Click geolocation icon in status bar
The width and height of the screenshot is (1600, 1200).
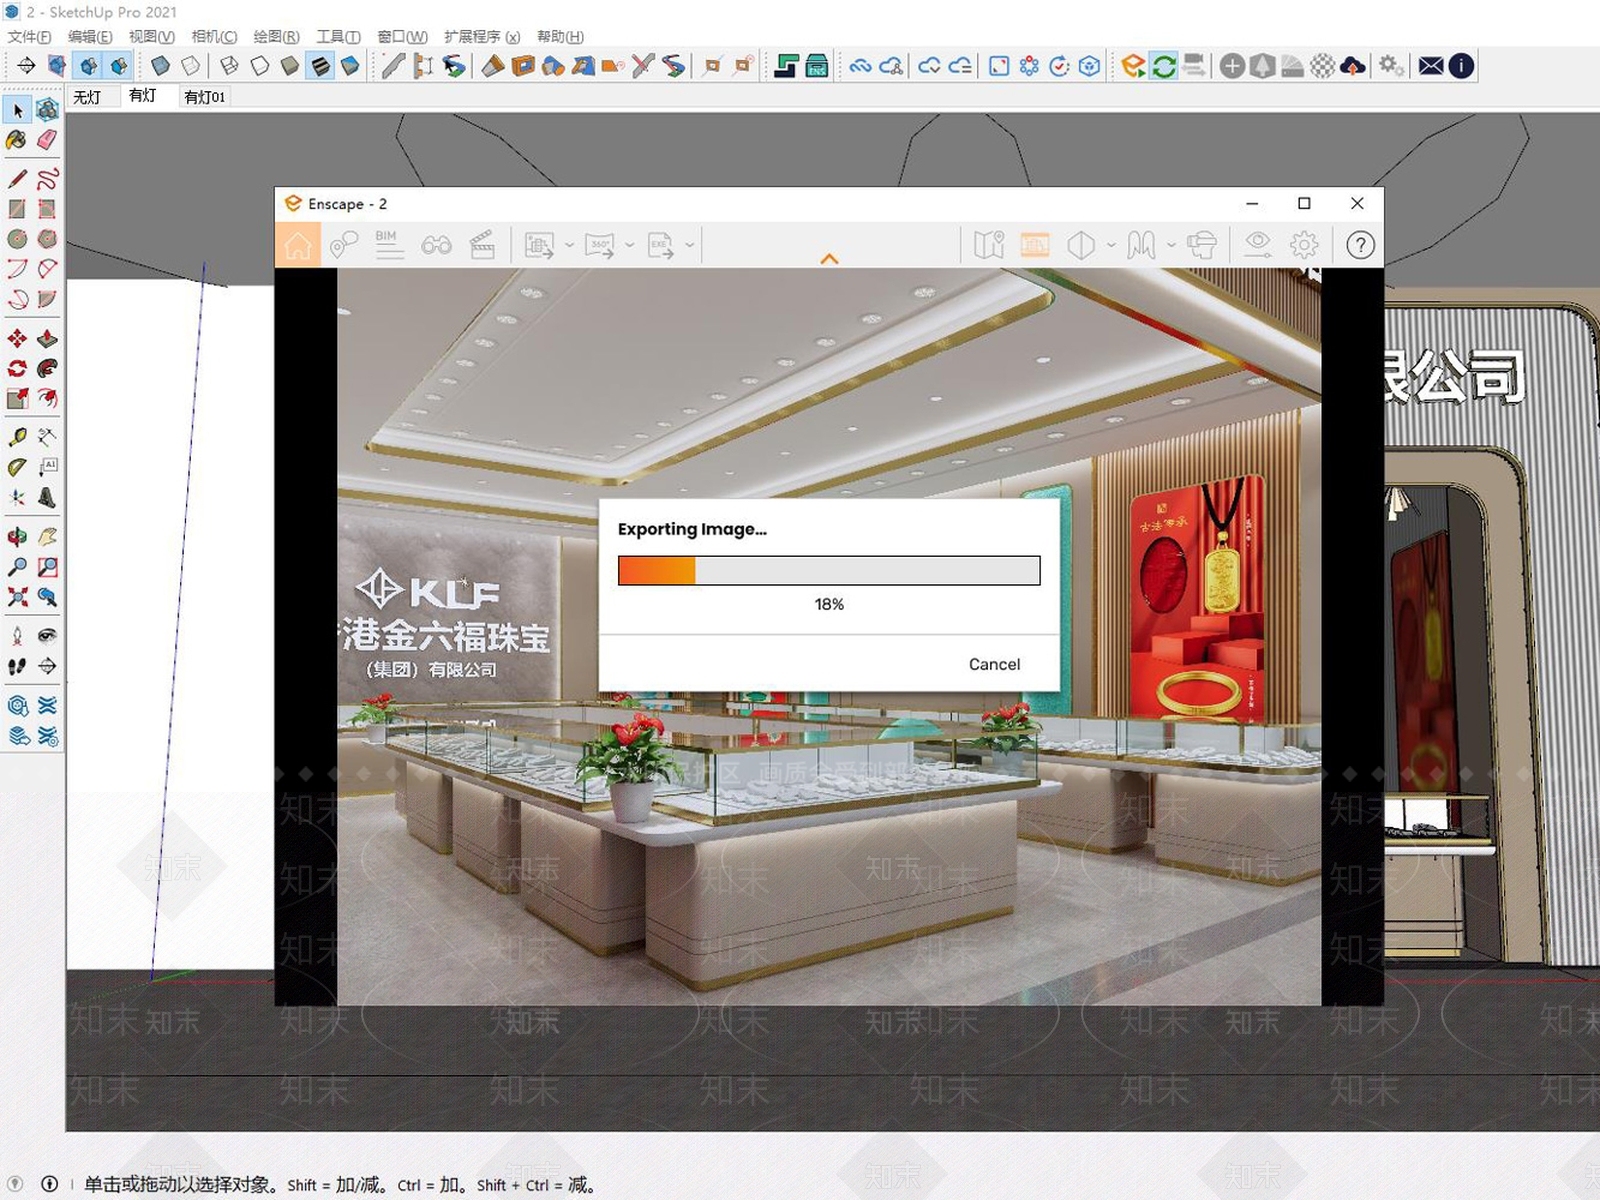click(x=16, y=1184)
